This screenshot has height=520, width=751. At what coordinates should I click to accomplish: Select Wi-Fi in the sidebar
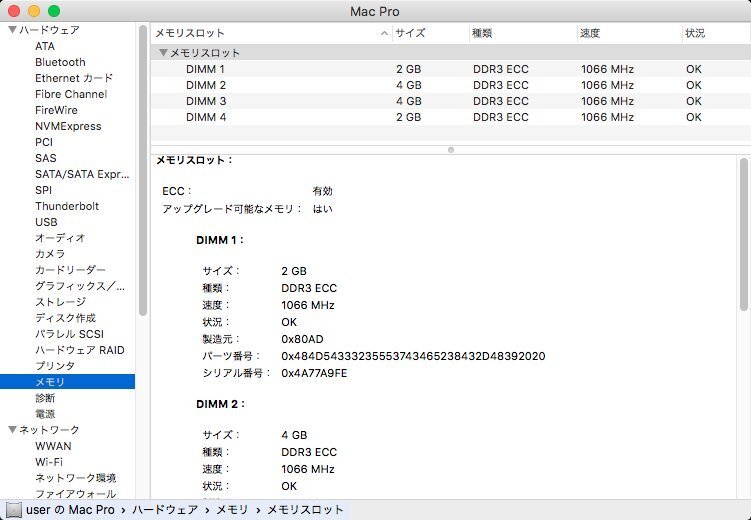coord(49,462)
